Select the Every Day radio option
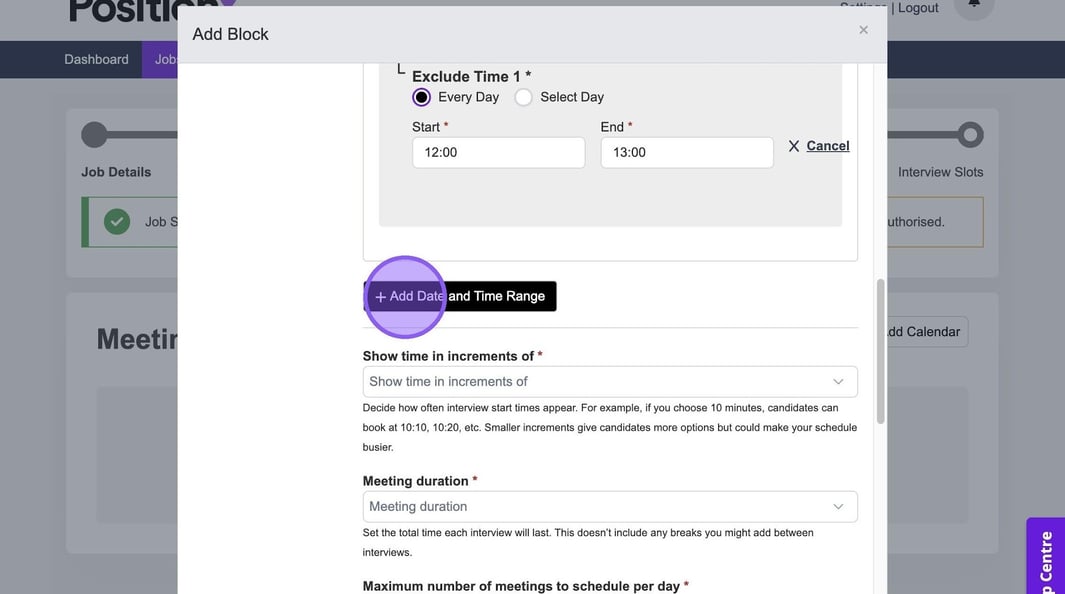This screenshot has height=594, width=1065. point(422,97)
